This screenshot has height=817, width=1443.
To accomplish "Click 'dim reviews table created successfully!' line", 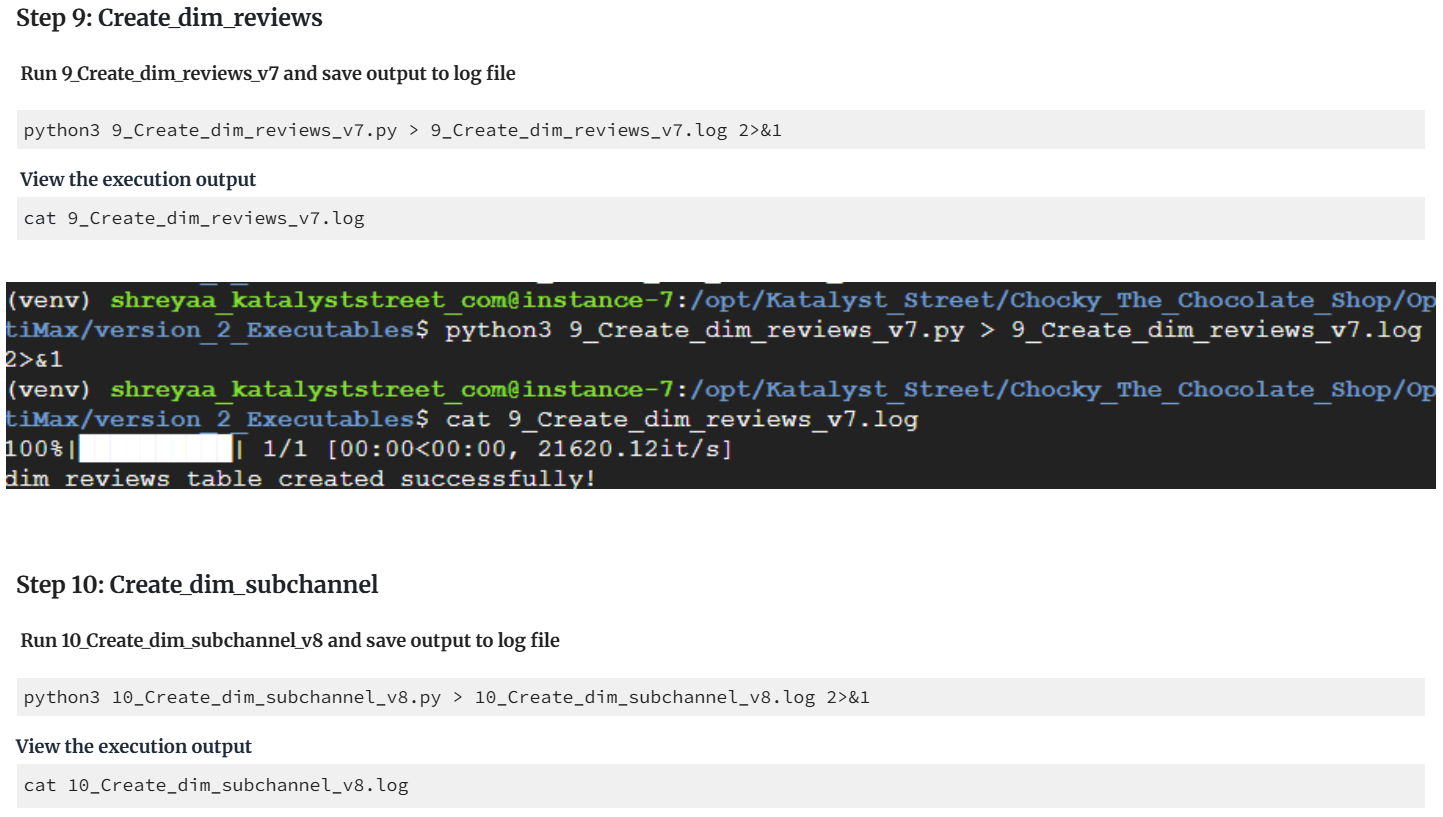I will (x=301, y=479).
